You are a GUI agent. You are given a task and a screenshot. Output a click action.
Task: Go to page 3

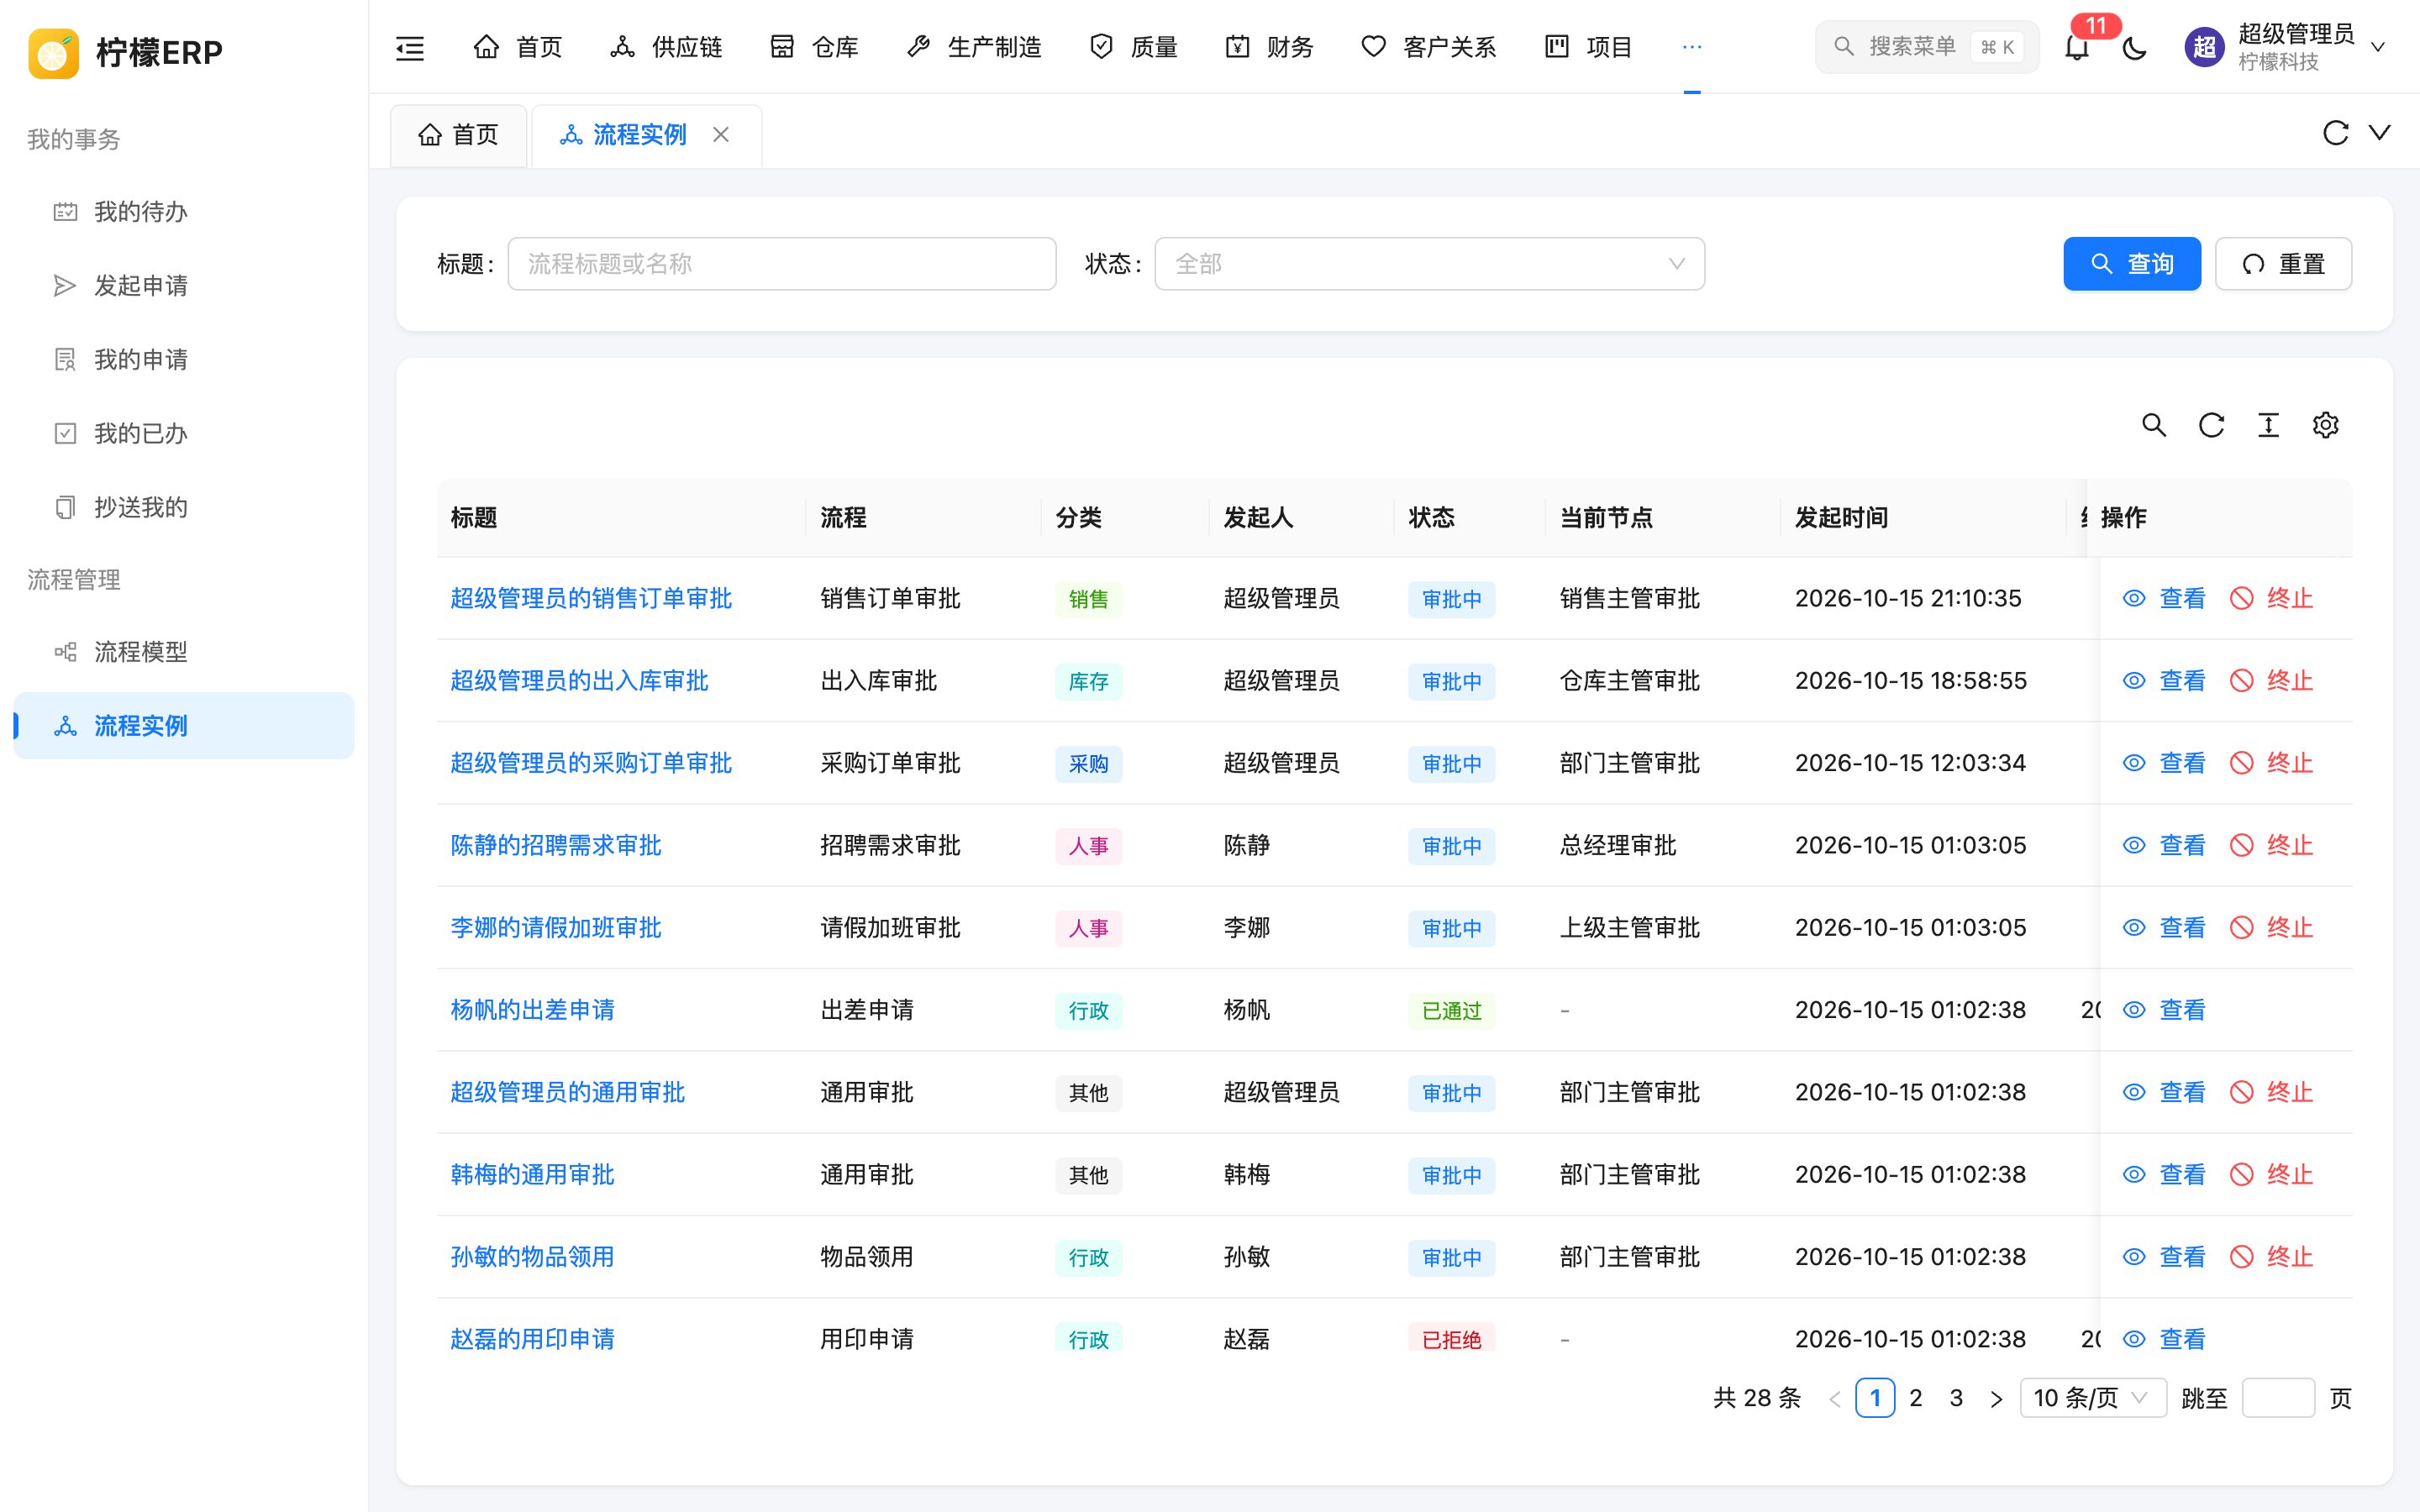point(1956,1398)
